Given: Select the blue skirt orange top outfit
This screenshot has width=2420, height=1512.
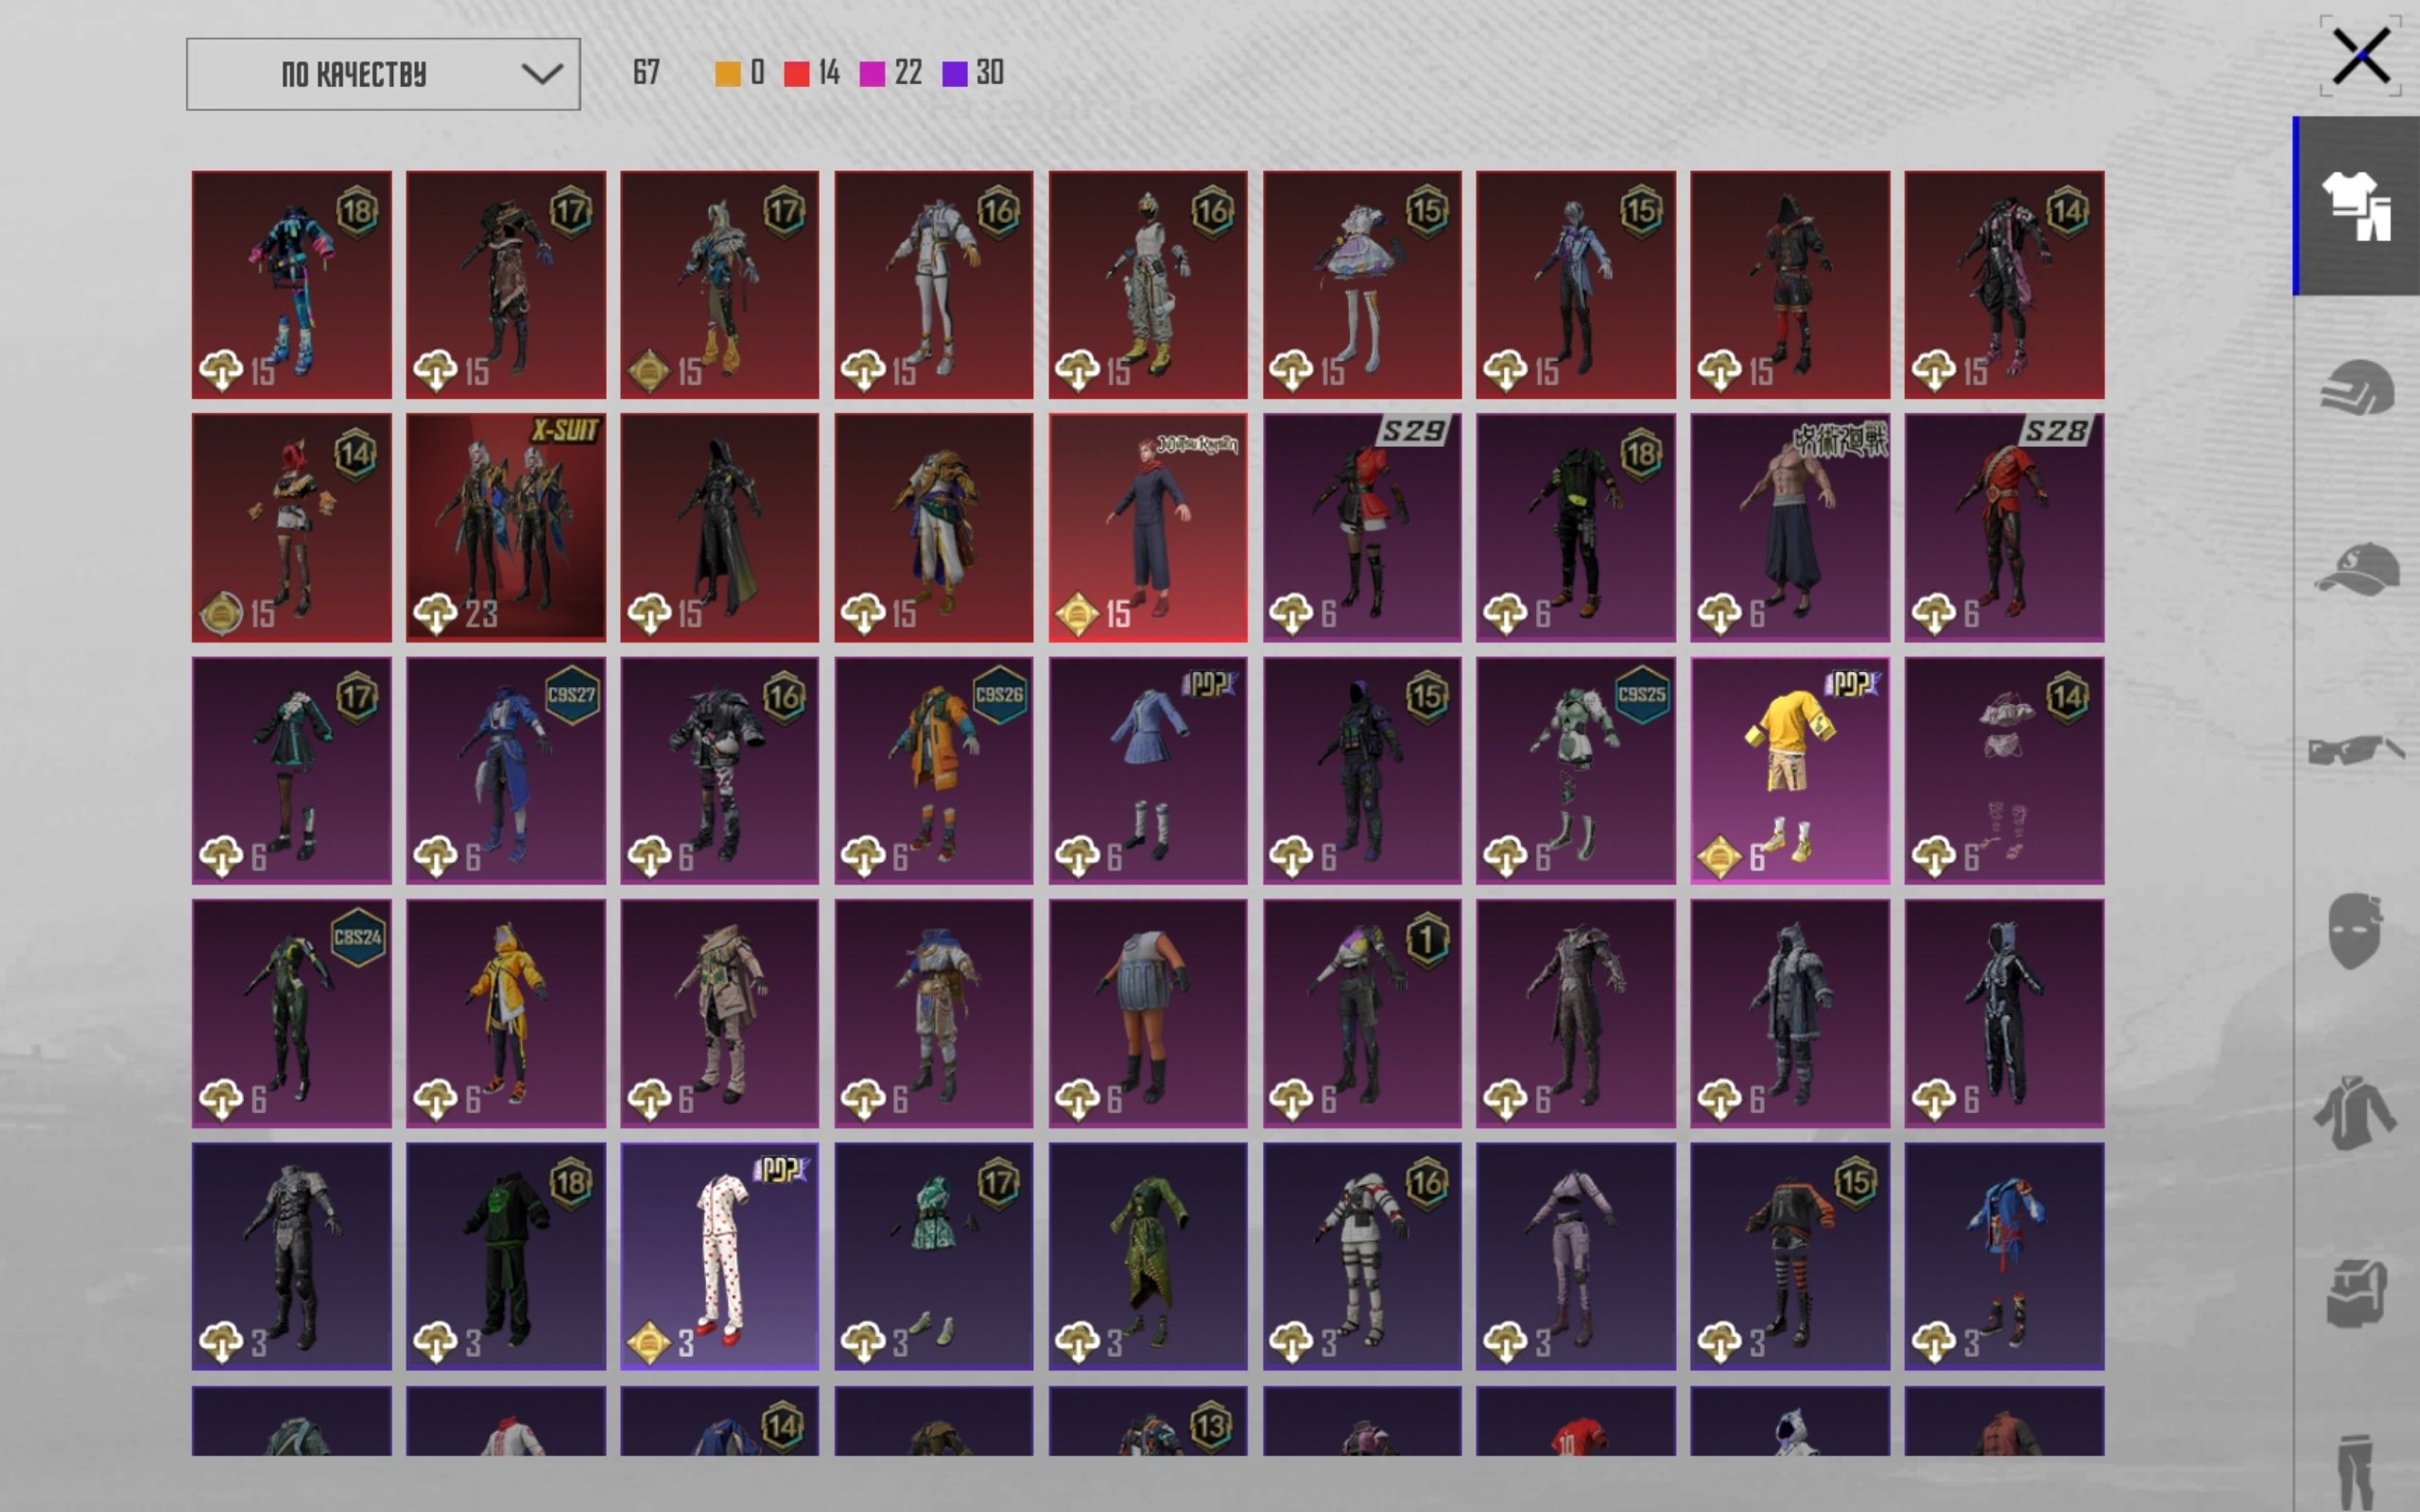Looking at the screenshot, I should pyautogui.click(x=1148, y=1013).
